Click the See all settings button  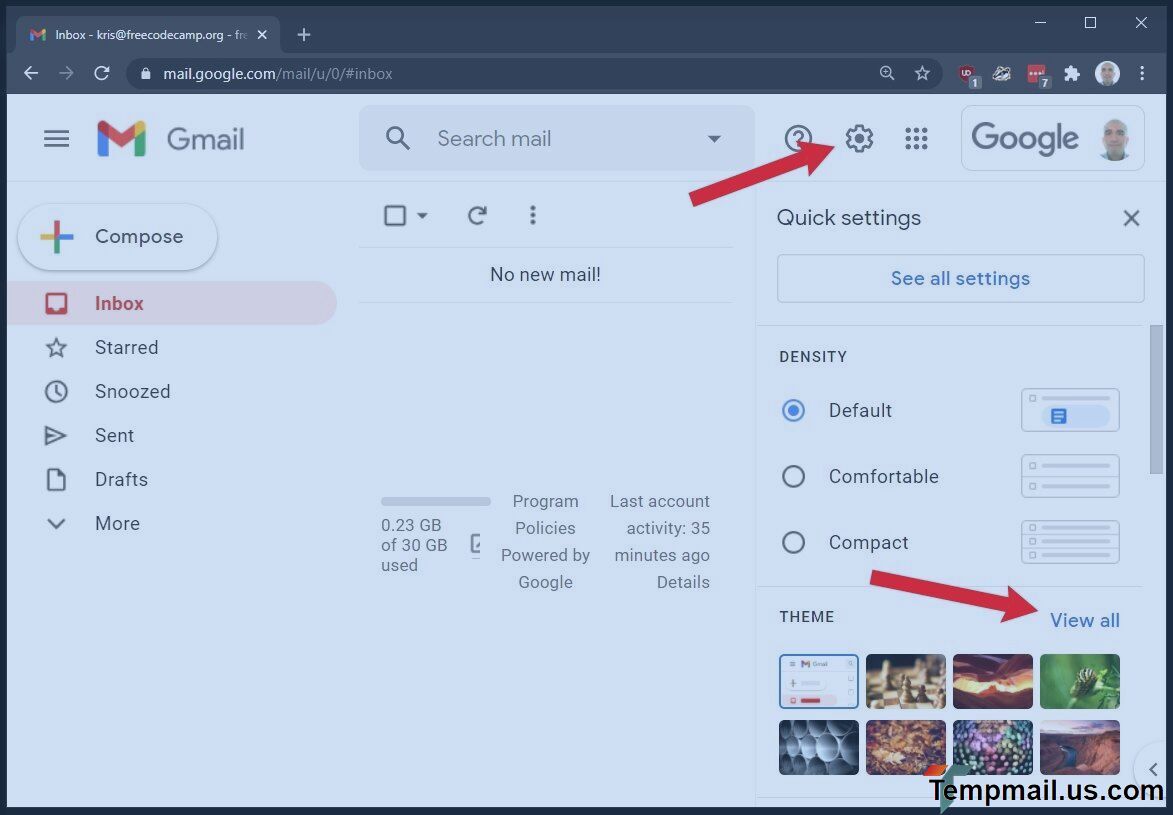tap(959, 278)
